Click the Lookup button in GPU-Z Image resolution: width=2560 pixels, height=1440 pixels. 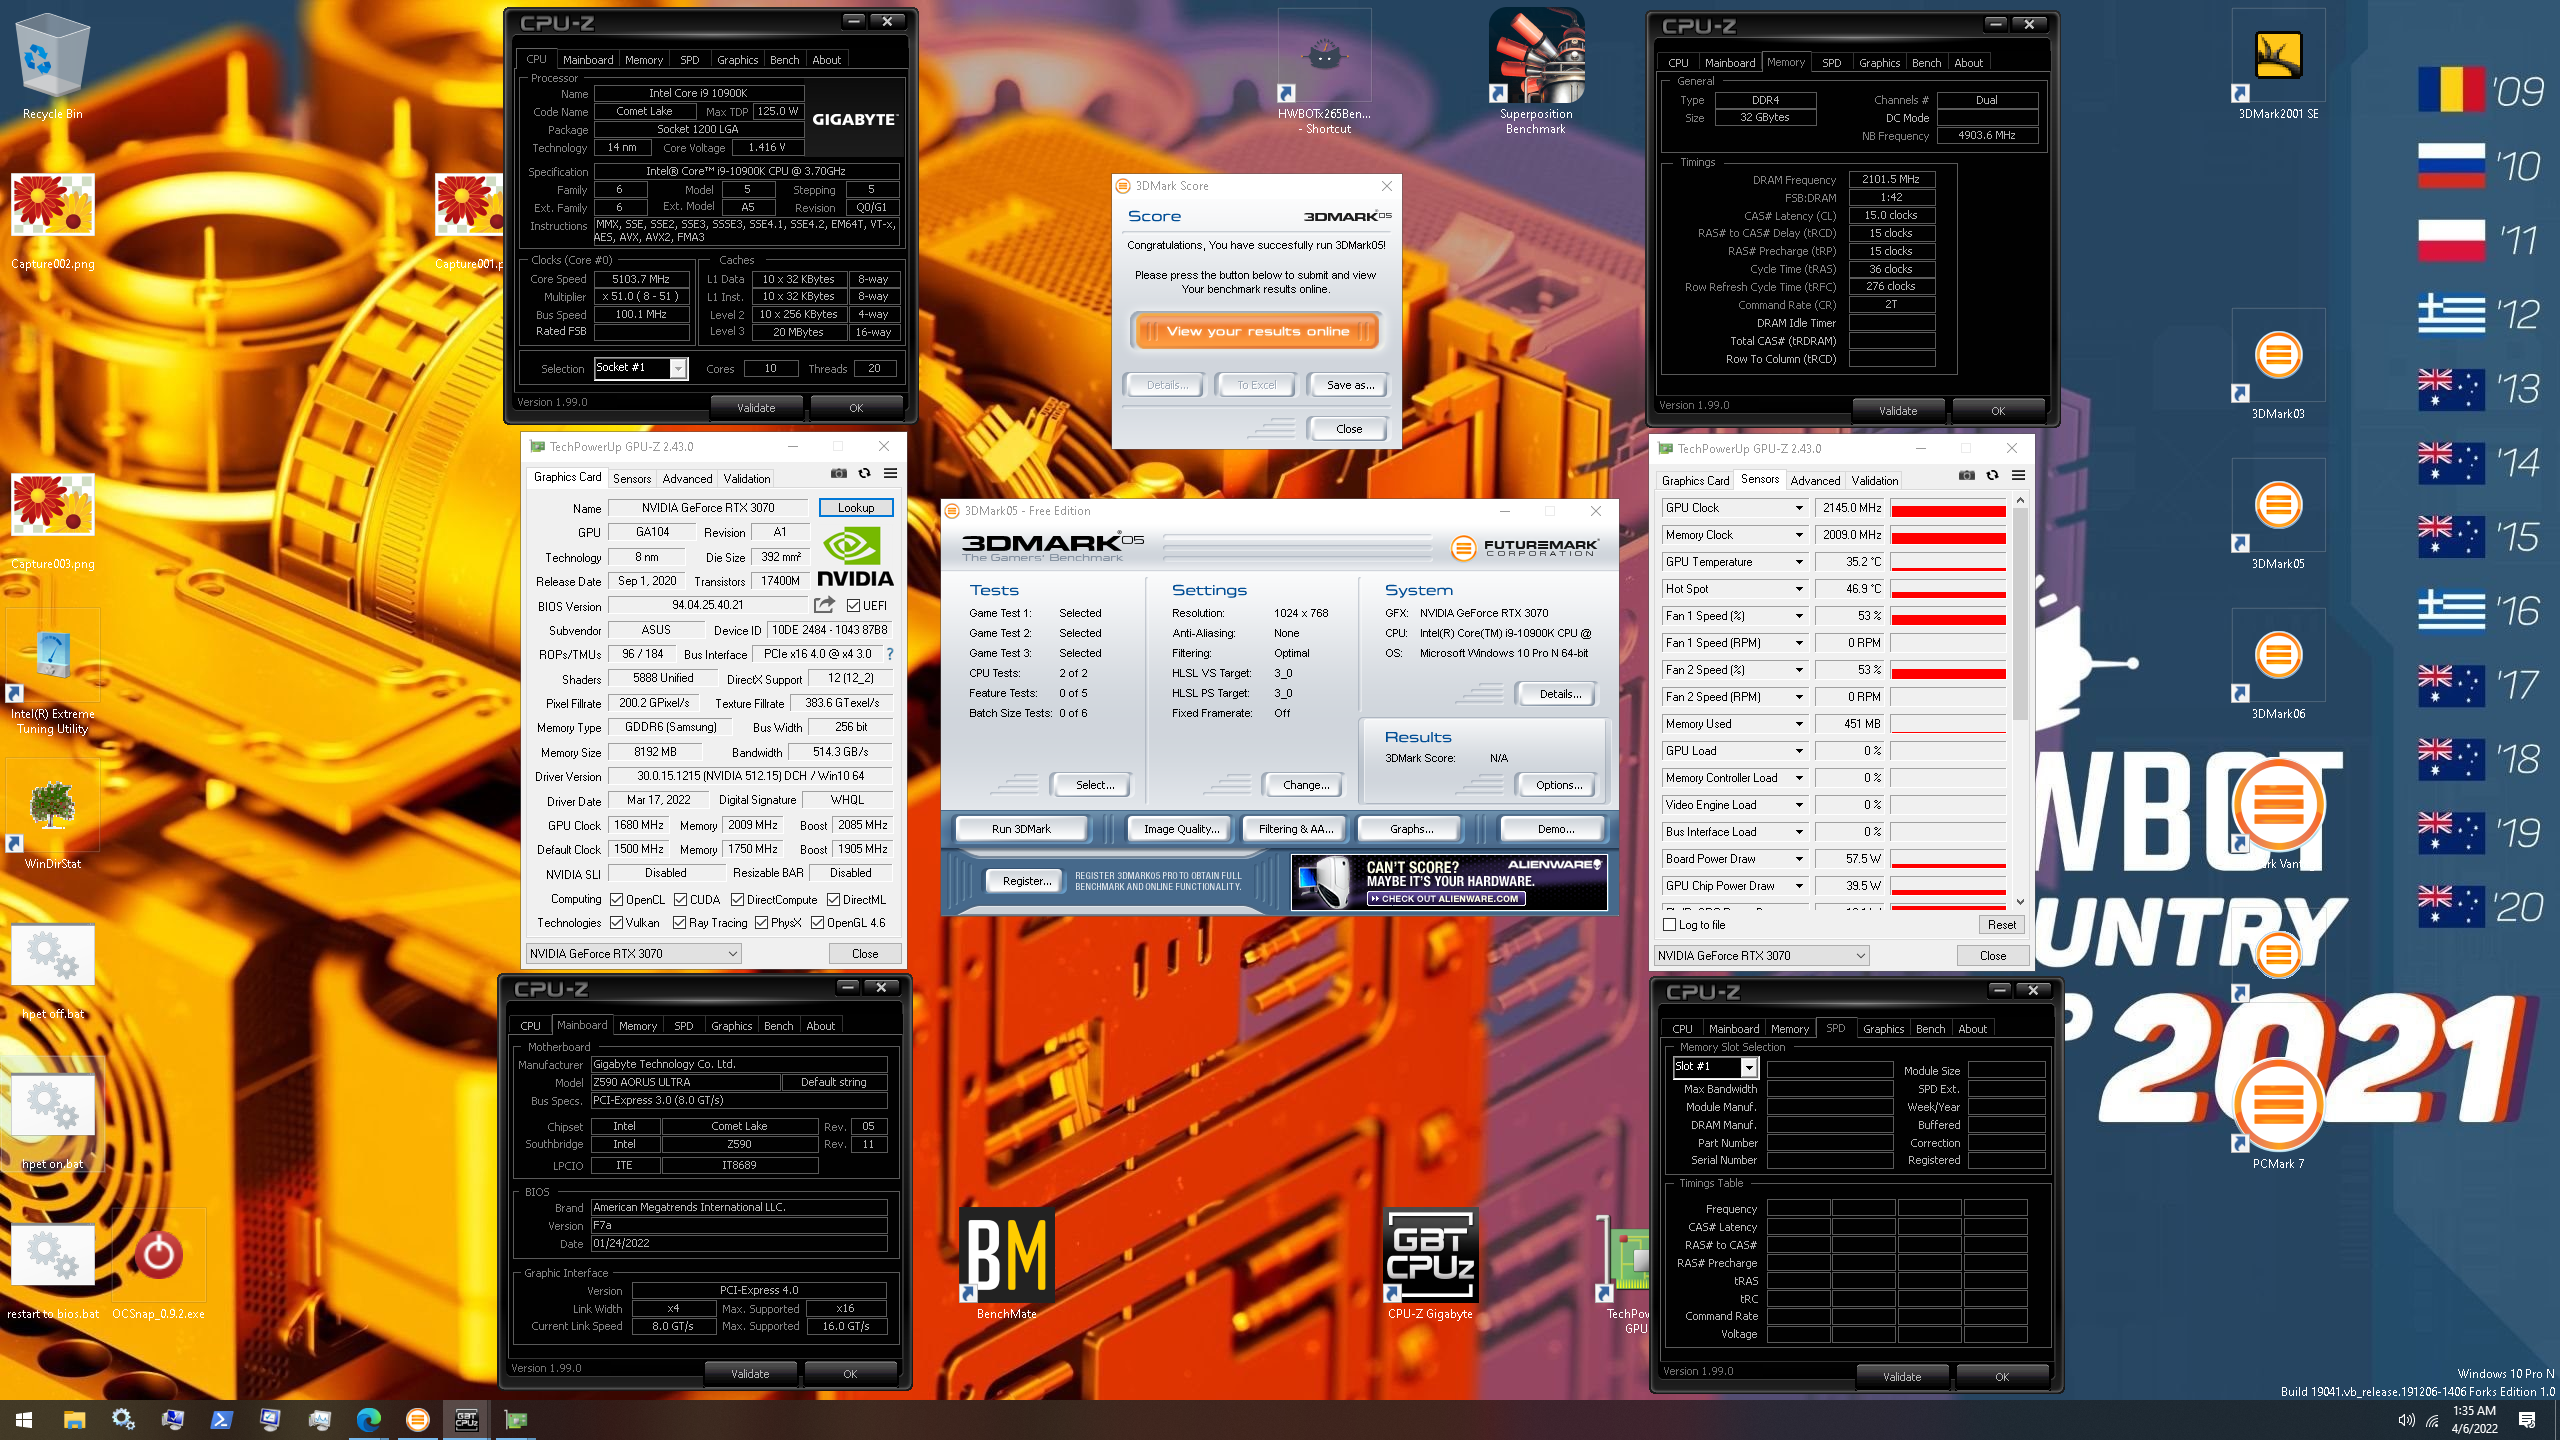point(856,508)
